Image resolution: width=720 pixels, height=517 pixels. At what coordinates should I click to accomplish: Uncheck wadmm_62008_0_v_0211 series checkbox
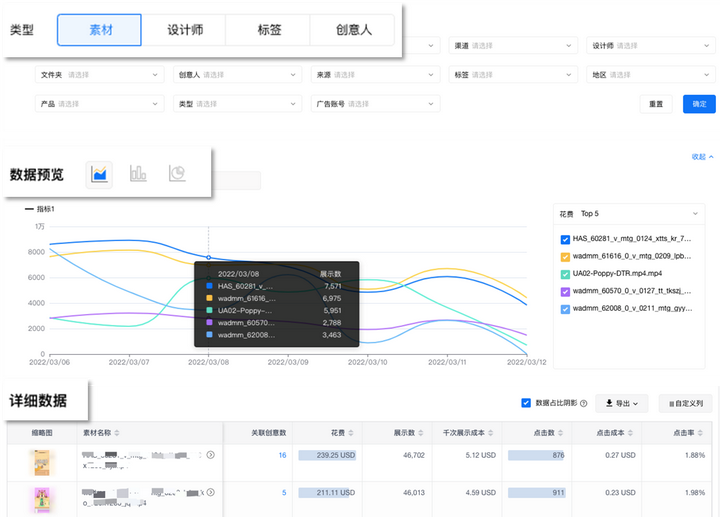coord(565,309)
